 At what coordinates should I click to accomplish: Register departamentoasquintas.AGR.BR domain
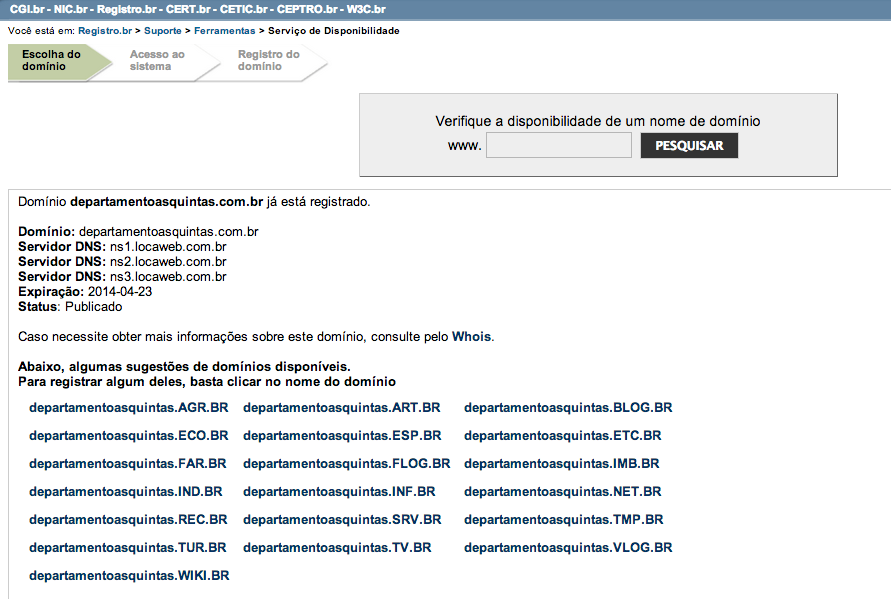click(129, 408)
